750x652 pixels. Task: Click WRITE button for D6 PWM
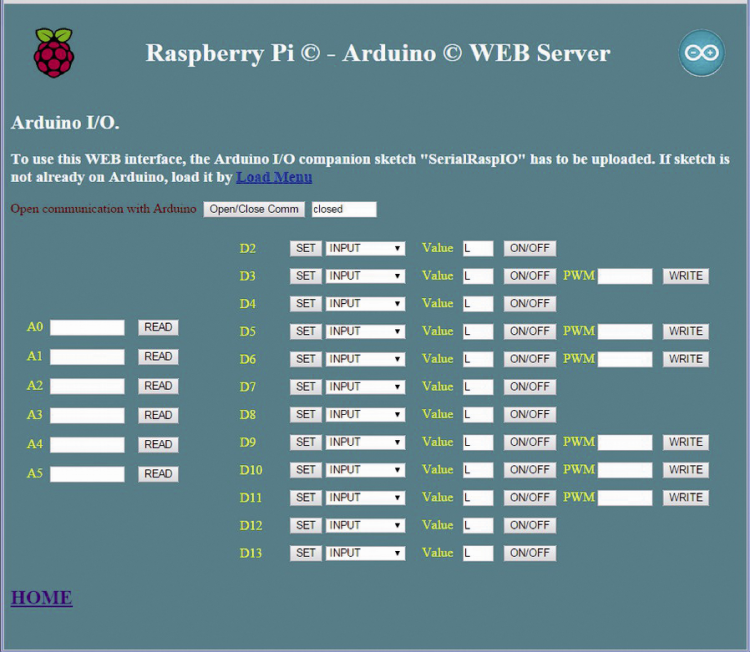[685, 359]
